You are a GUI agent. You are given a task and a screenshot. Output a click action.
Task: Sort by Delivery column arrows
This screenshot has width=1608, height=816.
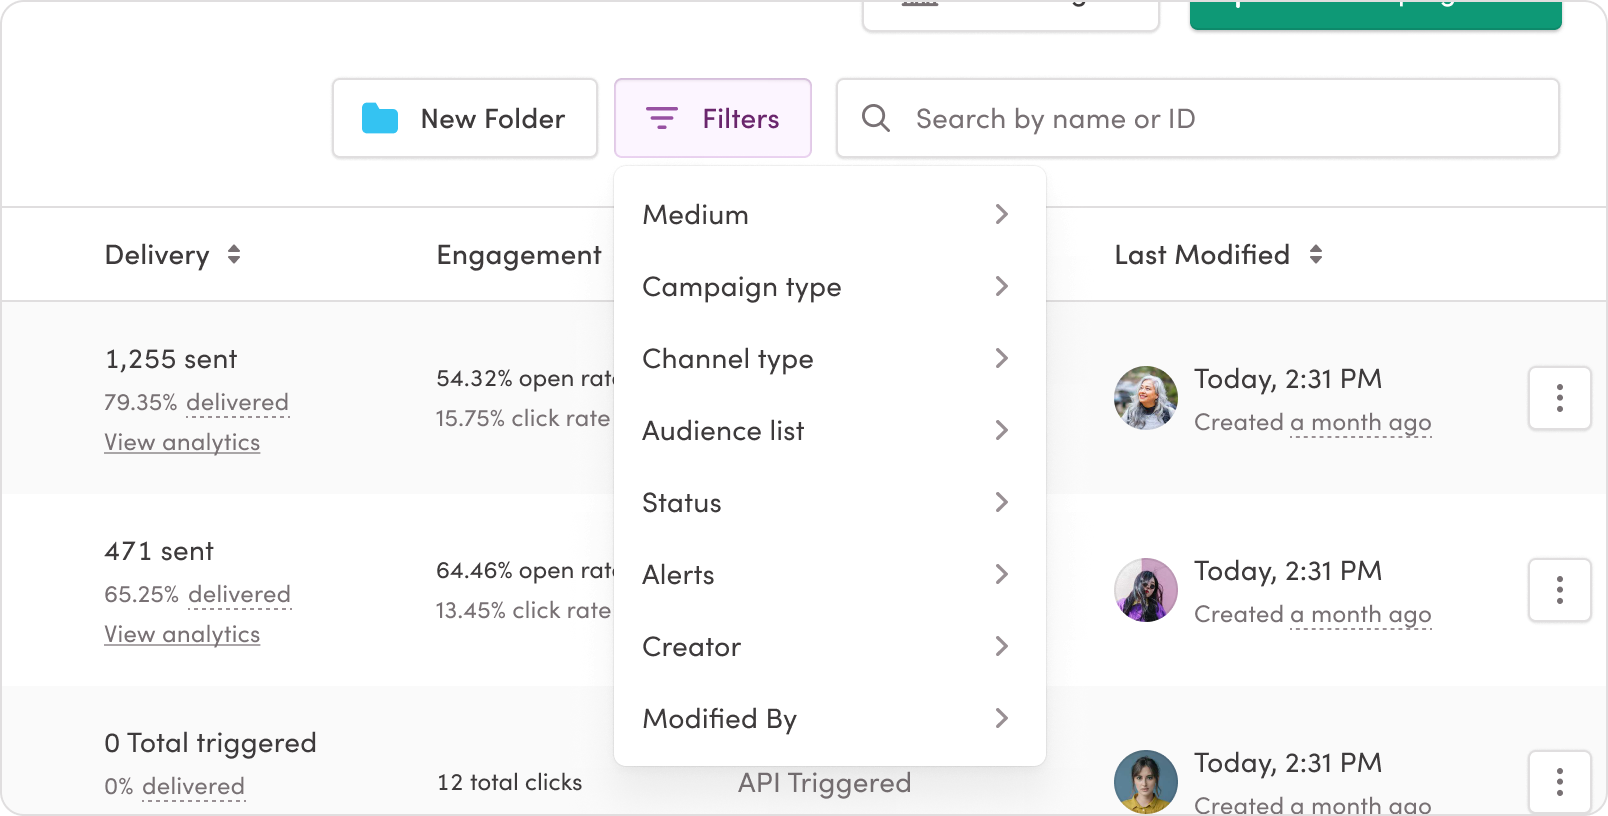point(234,255)
